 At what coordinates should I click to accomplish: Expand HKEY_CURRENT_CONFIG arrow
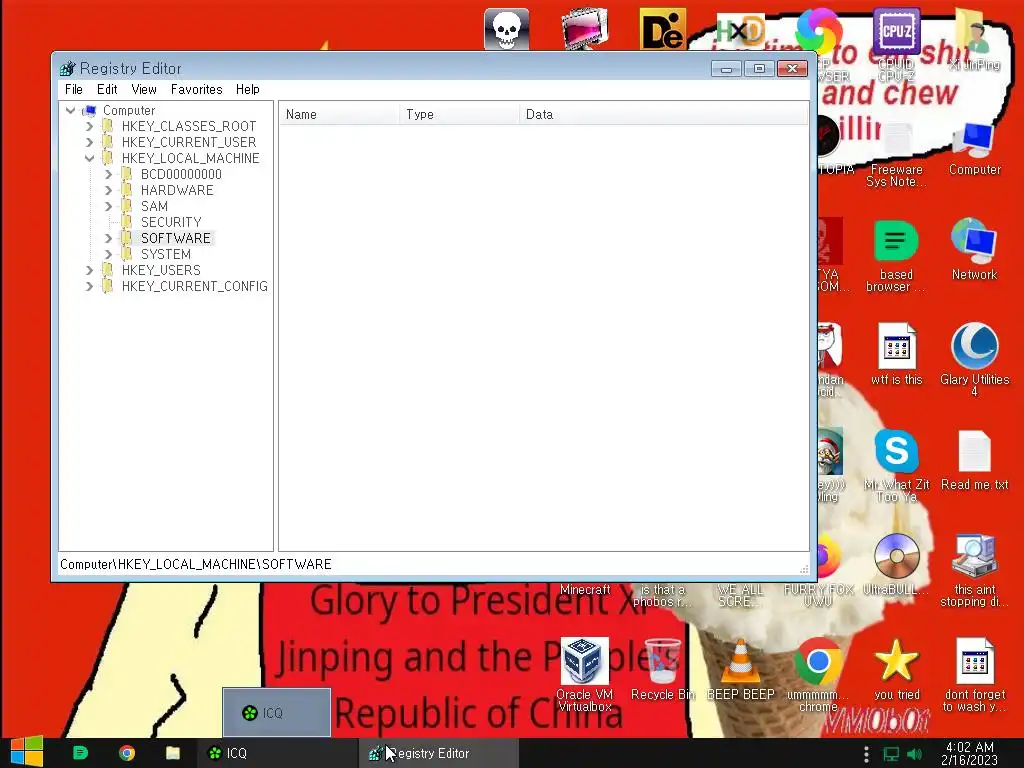coord(89,286)
